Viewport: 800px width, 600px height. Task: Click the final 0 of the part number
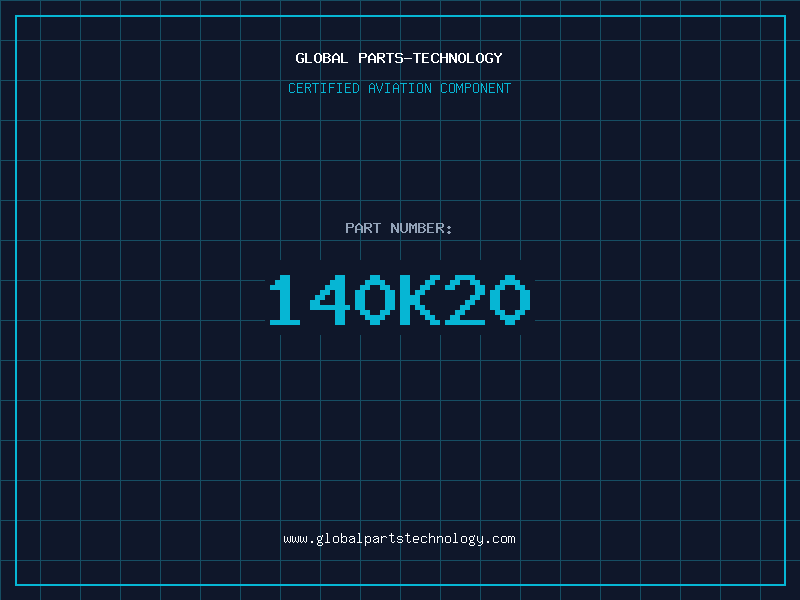click(509, 300)
